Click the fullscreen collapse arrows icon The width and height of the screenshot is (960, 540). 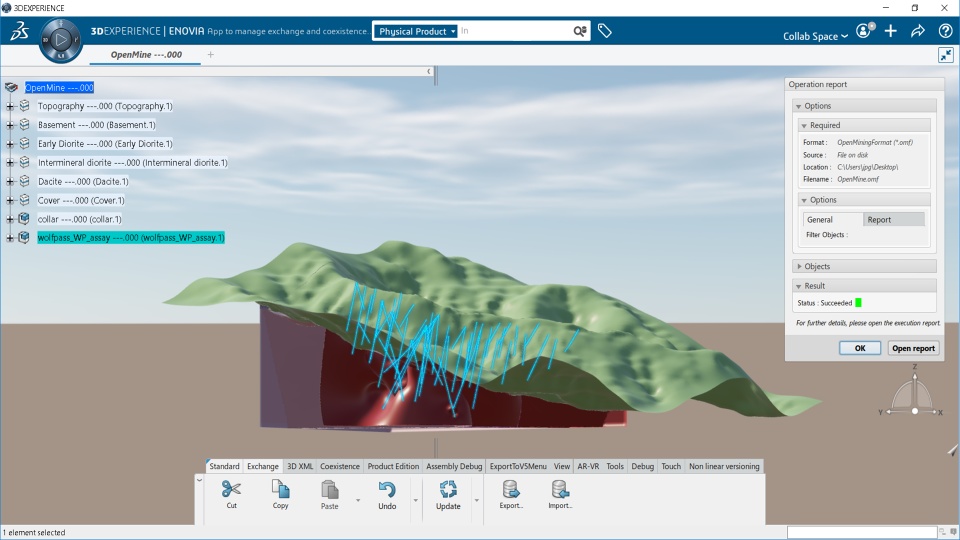945,55
